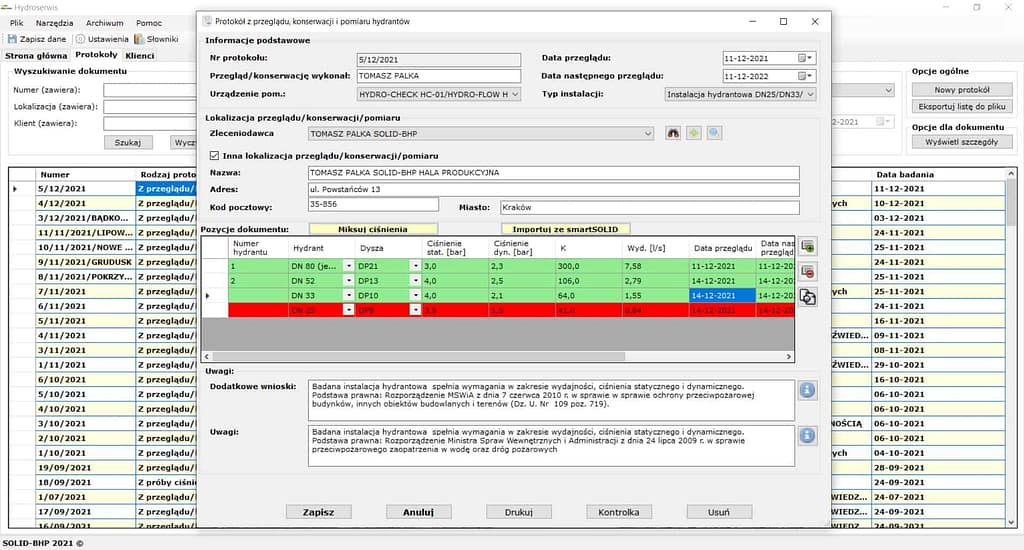Open Narzędzia menu

54,23
